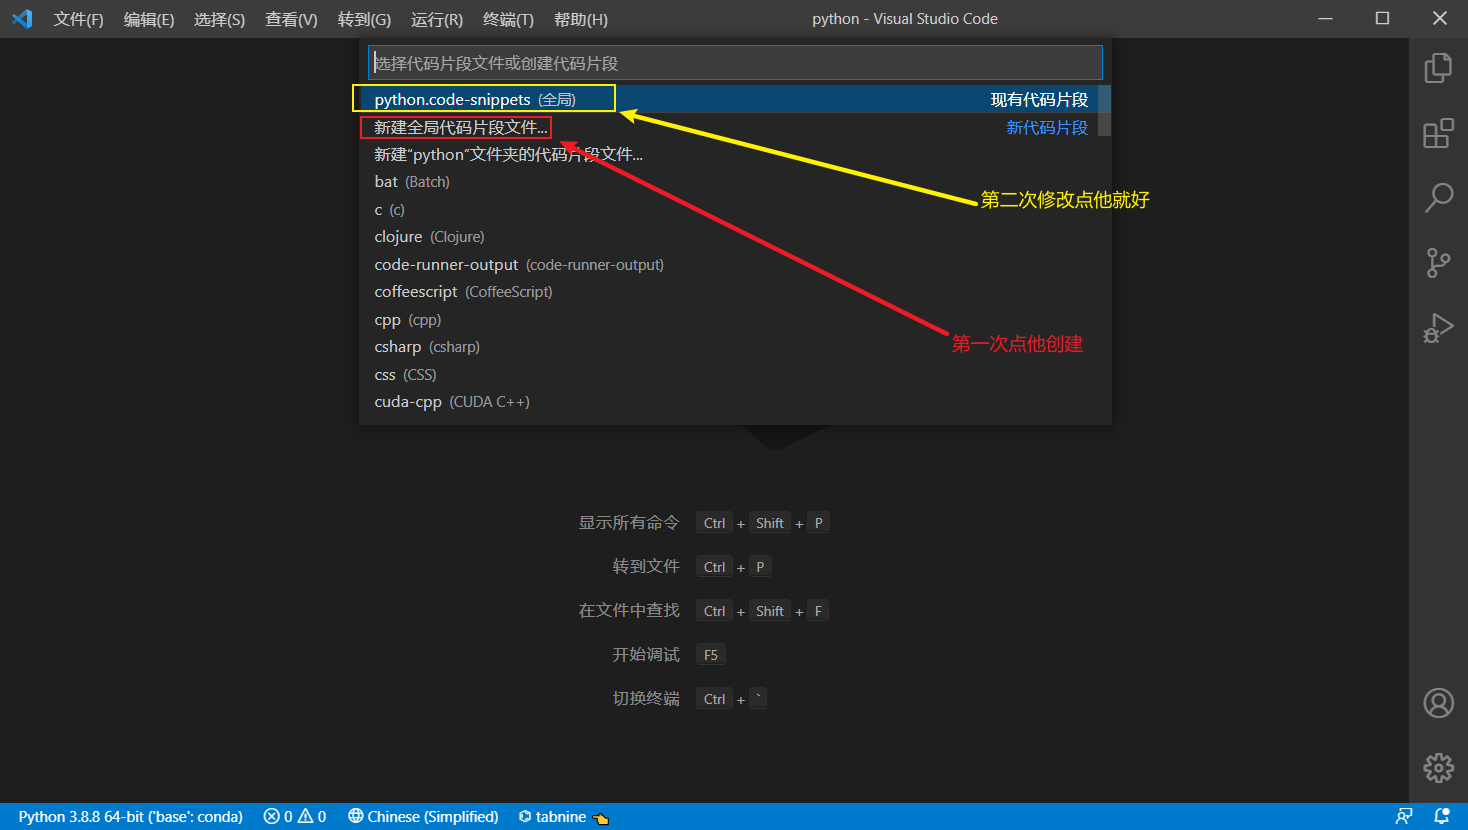Open 终端(T) menu

click(508, 19)
